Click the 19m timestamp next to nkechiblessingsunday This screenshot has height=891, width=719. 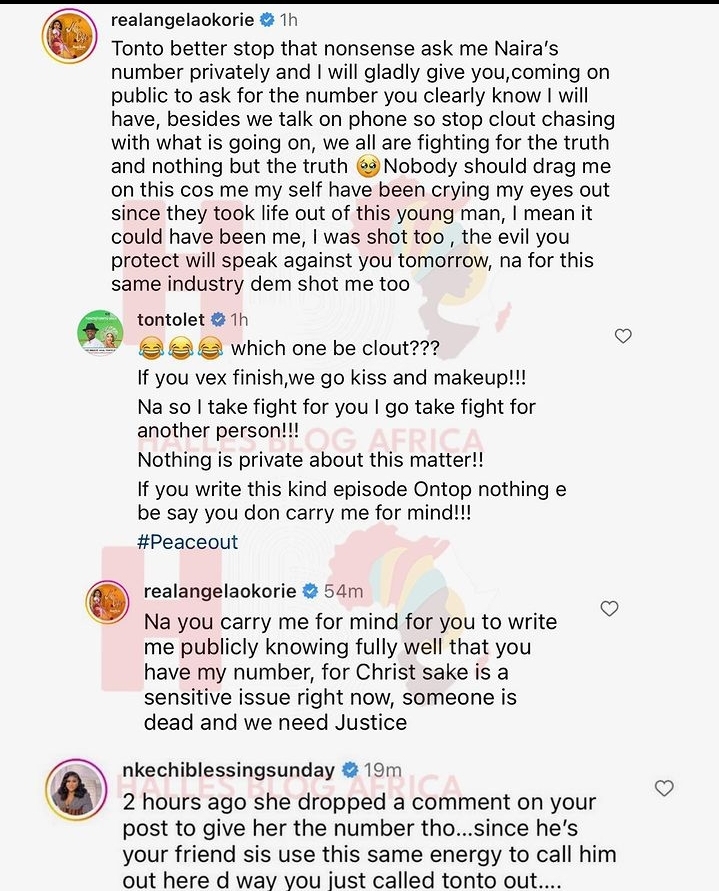[x=383, y=770]
